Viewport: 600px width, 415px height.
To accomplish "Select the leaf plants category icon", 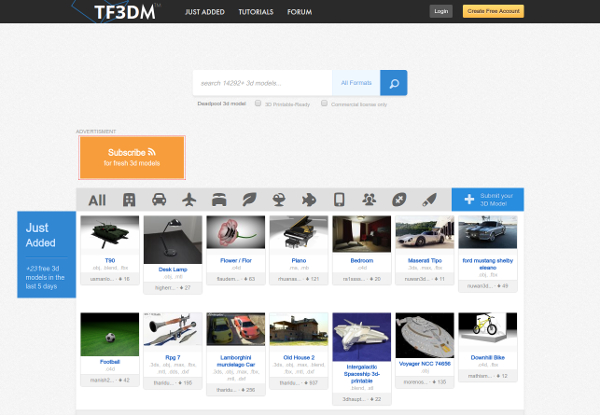I will [249, 199].
